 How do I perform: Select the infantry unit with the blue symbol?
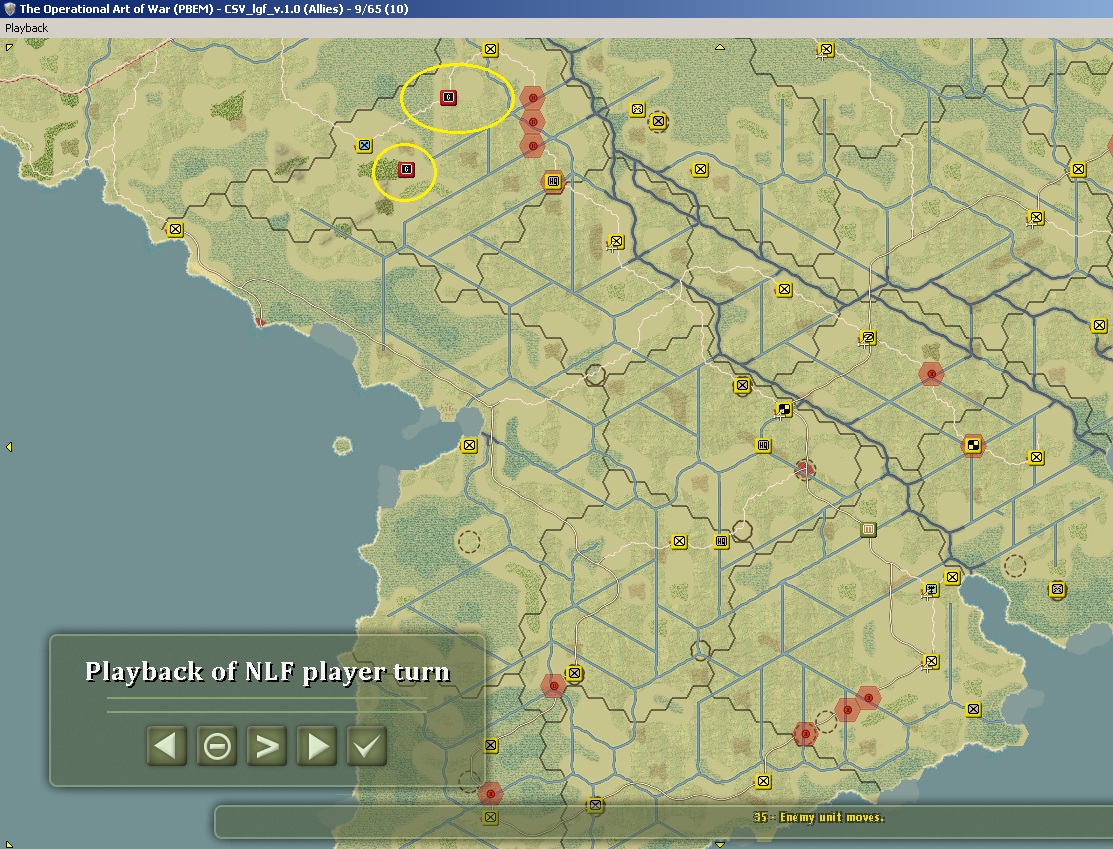click(x=364, y=146)
